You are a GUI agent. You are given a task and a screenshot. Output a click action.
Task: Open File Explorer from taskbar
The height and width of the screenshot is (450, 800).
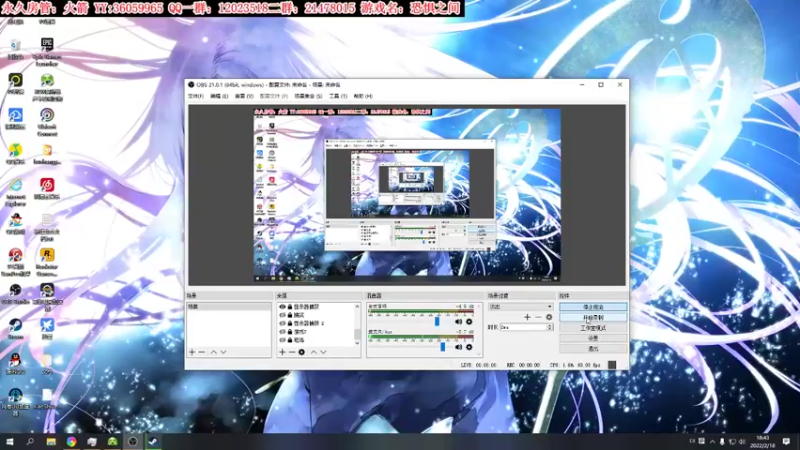pos(51,441)
